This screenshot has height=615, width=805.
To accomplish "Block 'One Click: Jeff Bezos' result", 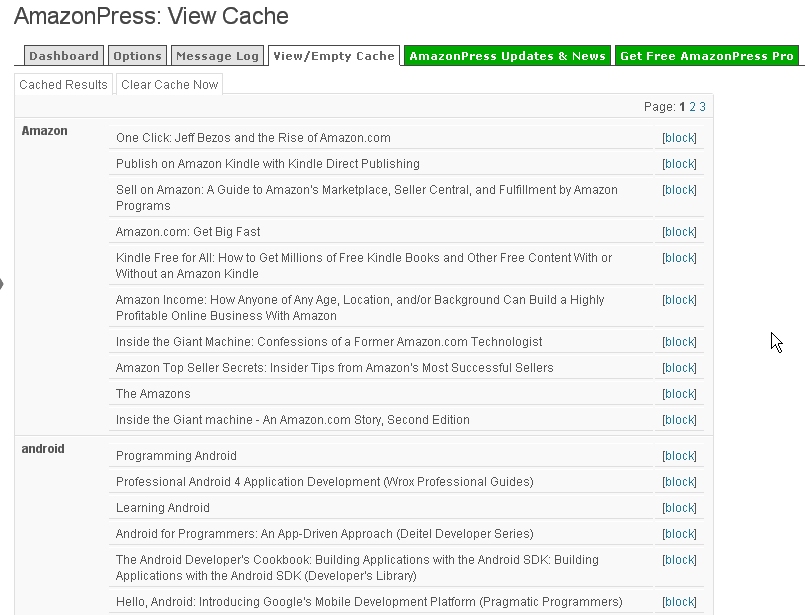I will click(679, 138).
